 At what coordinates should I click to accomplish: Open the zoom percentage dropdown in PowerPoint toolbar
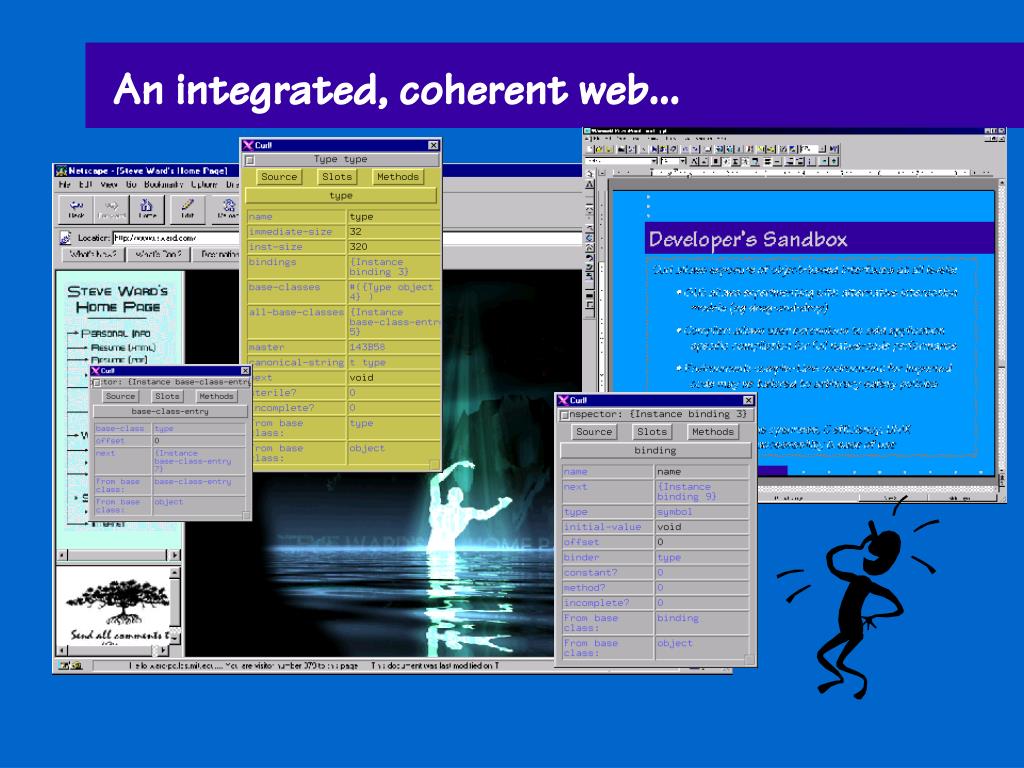822,149
